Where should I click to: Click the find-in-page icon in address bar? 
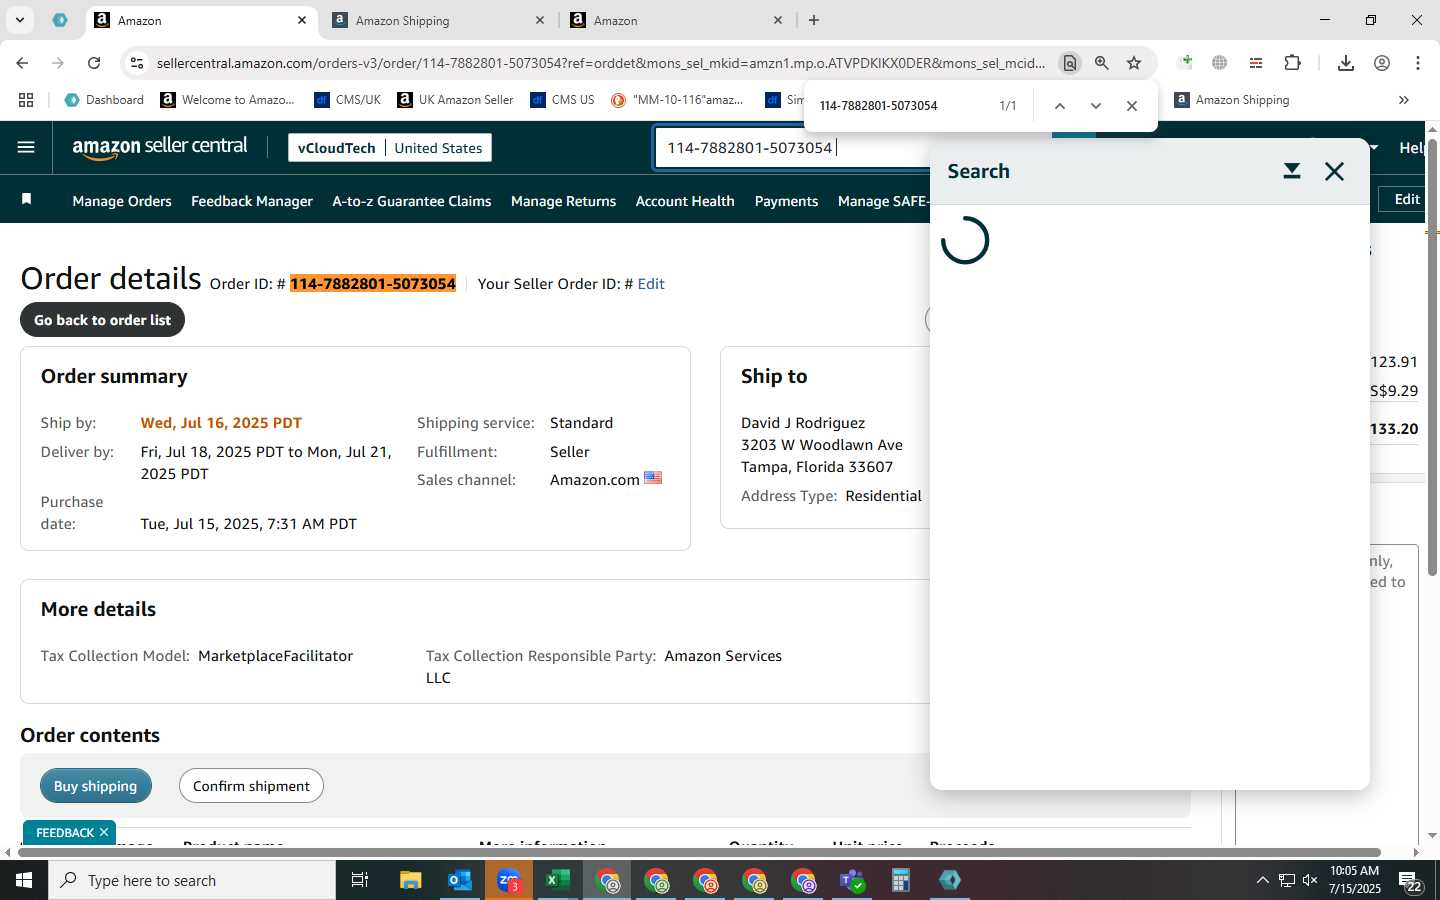tap(1070, 63)
